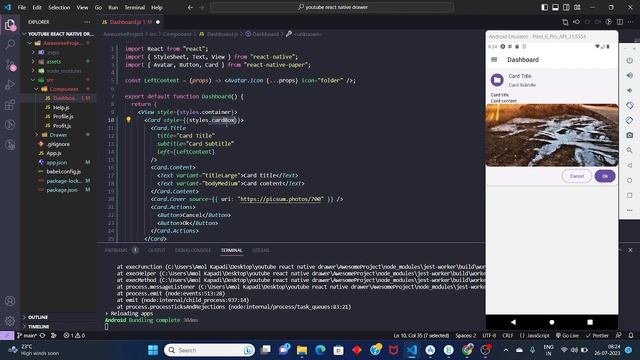
Task: Open the Search view in activity bar
Action: (10, 44)
